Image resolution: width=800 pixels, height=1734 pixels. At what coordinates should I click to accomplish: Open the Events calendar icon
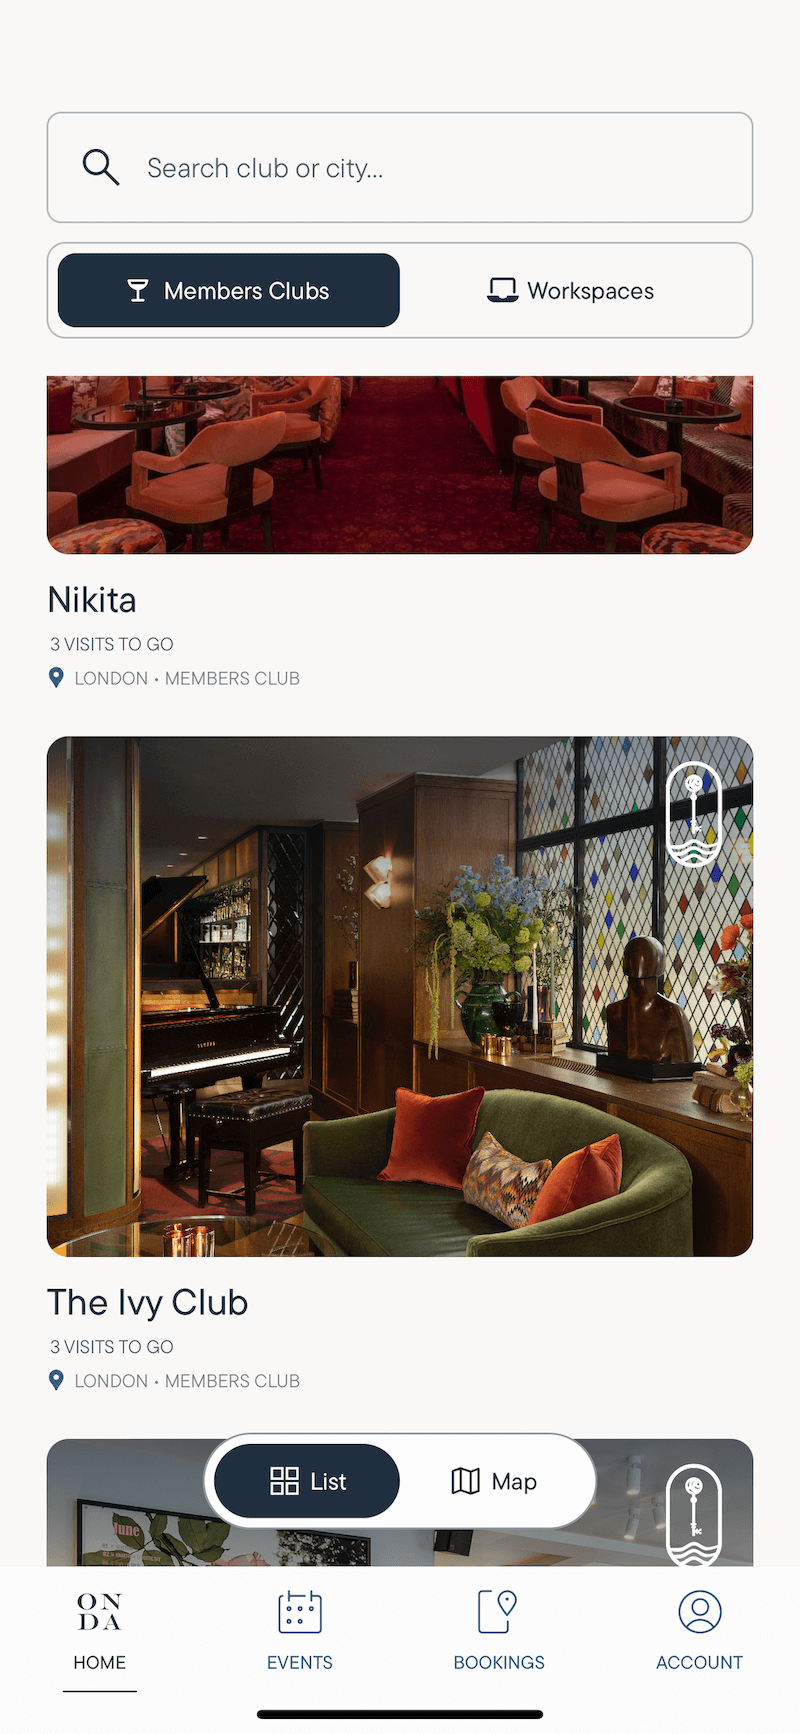tap(299, 1611)
